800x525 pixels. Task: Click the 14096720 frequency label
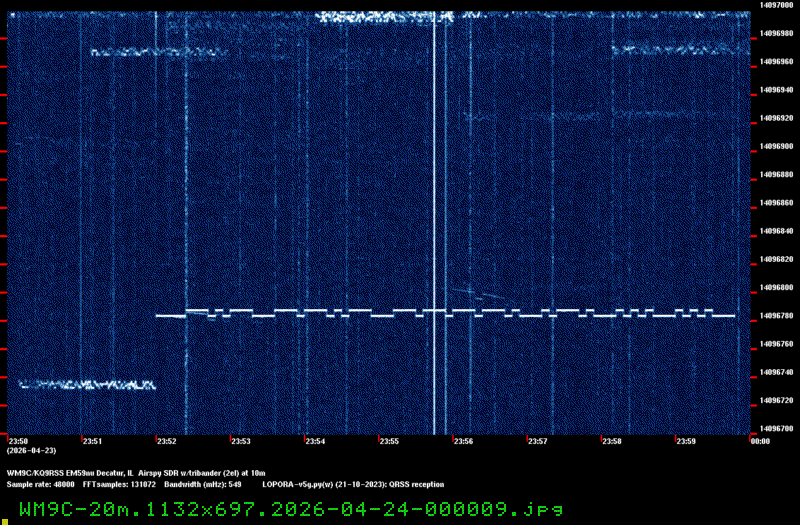coord(776,401)
